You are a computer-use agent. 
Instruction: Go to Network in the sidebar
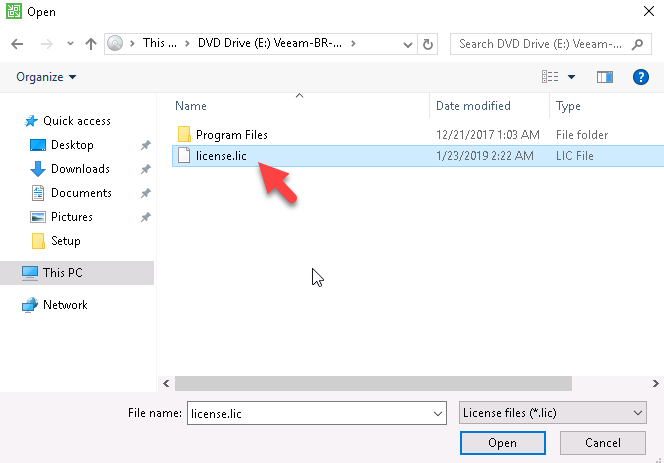coord(65,305)
